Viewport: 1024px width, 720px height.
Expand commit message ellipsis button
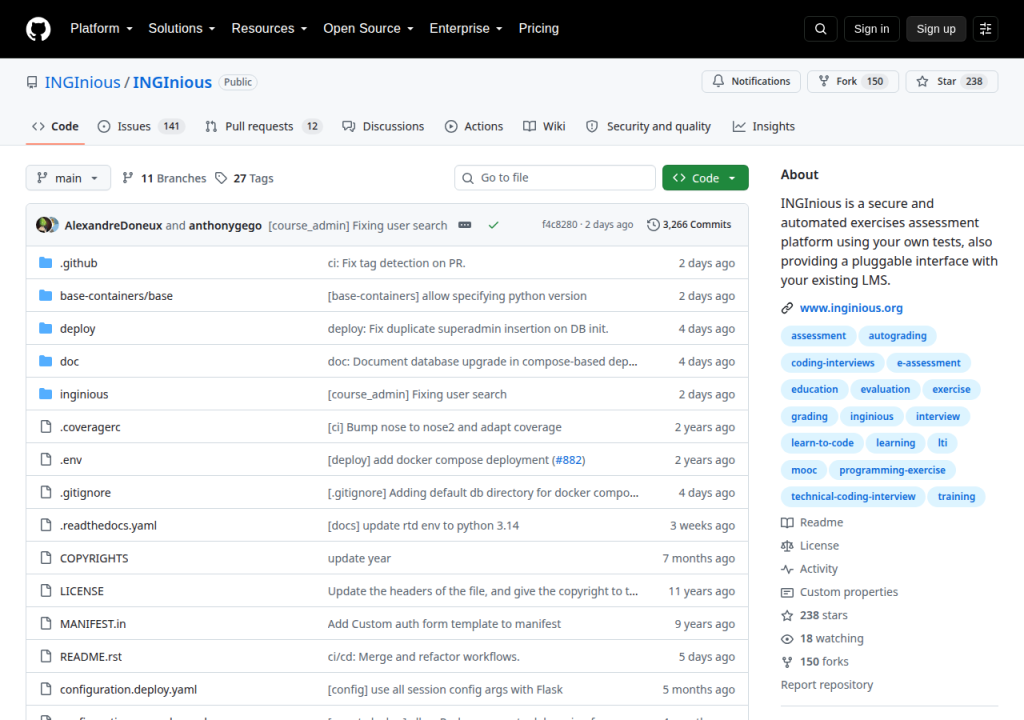(x=465, y=225)
